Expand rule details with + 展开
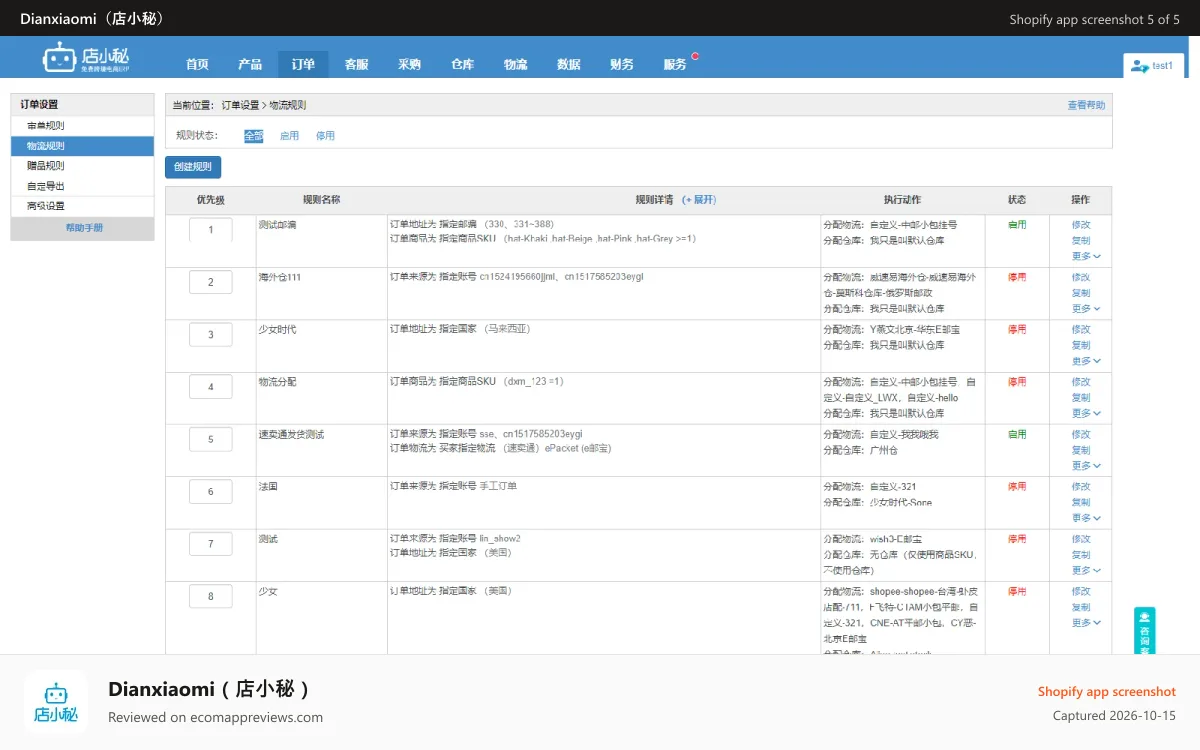 click(x=699, y=200)
